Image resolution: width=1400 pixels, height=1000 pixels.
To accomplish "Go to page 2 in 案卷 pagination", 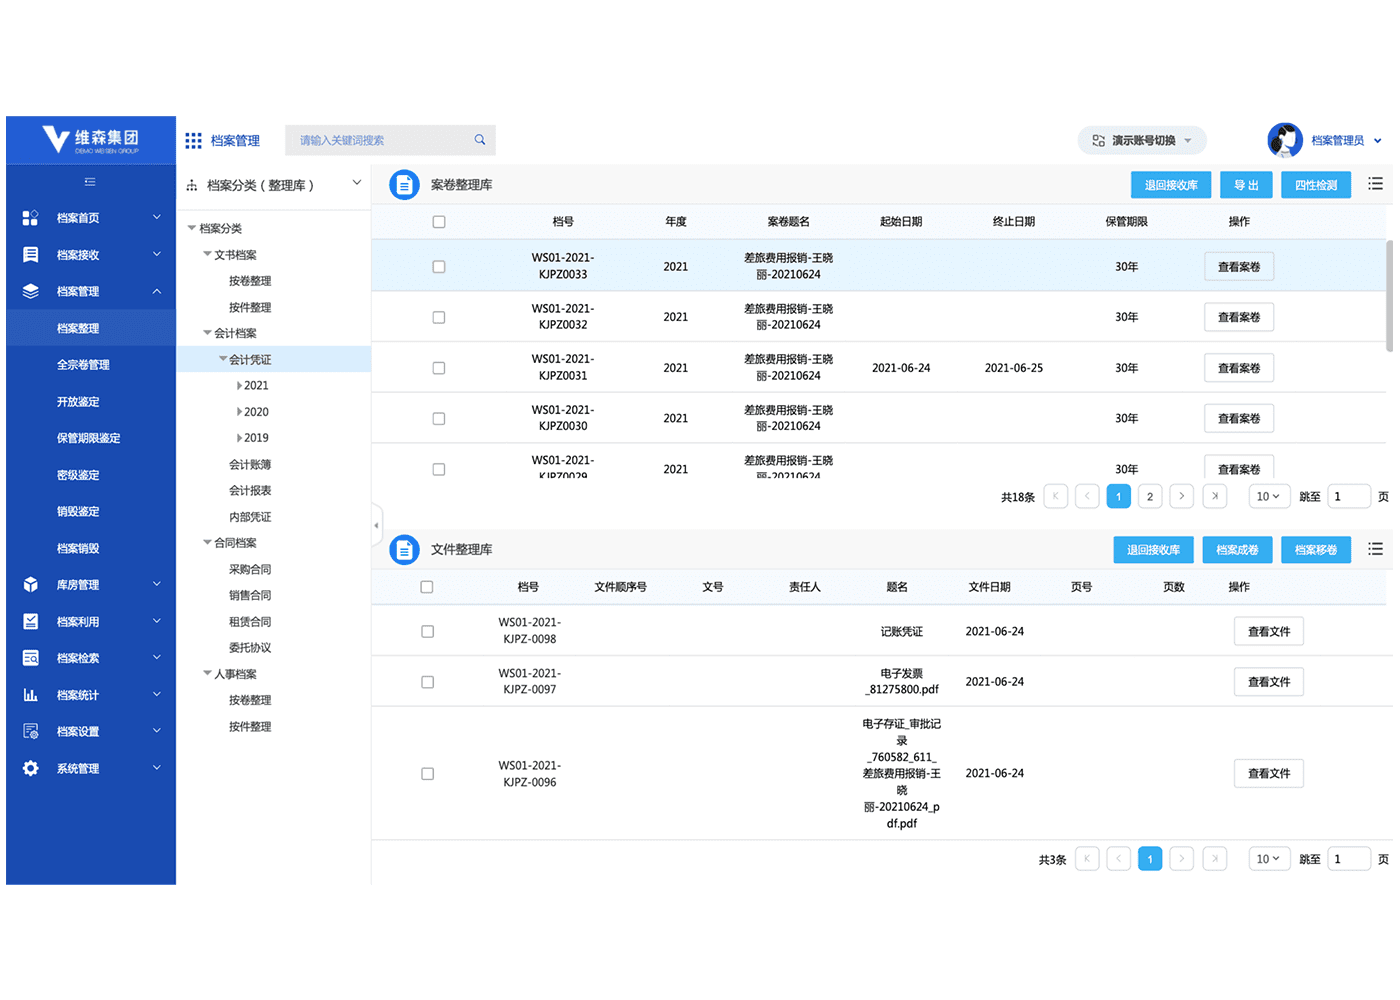I will tap(1150, 496).
